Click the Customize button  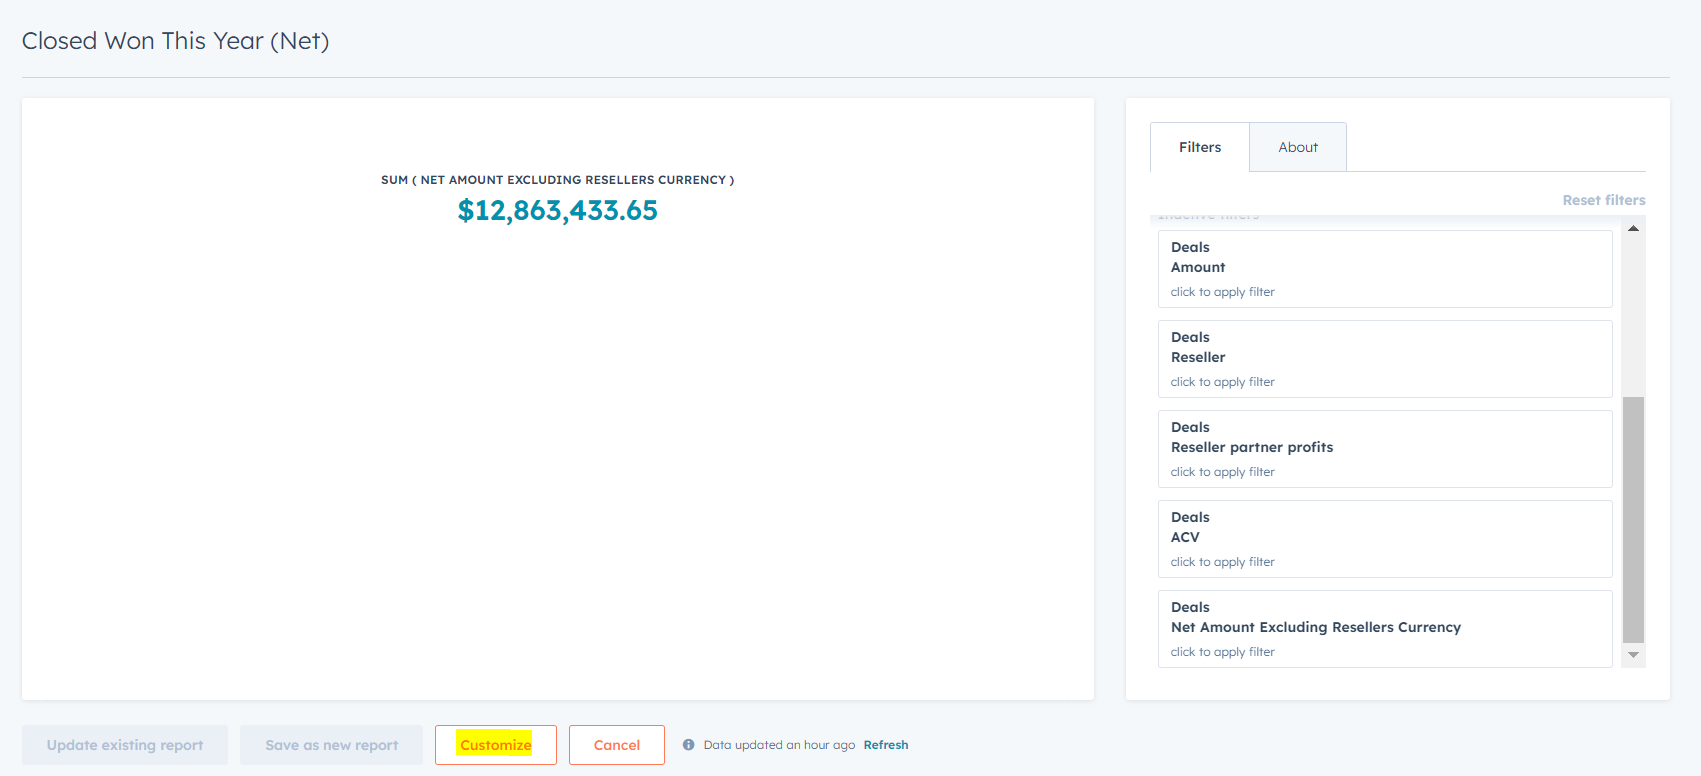(x=496, y=745)
